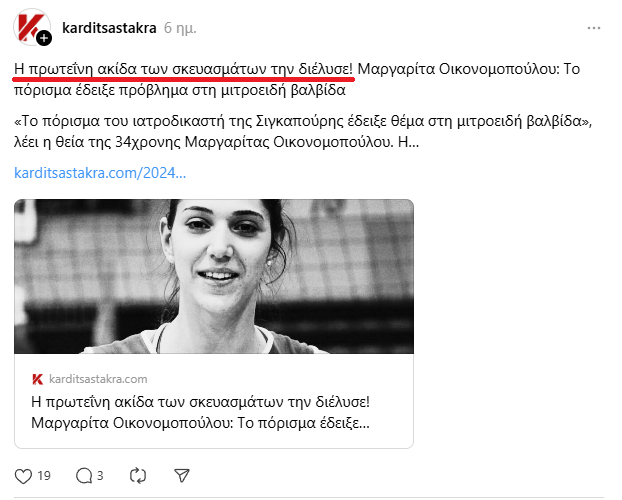Like the post with the heart icon
The width and height of the screenshot is (622, 500).
pyautogui.click(x=23, y=476)
